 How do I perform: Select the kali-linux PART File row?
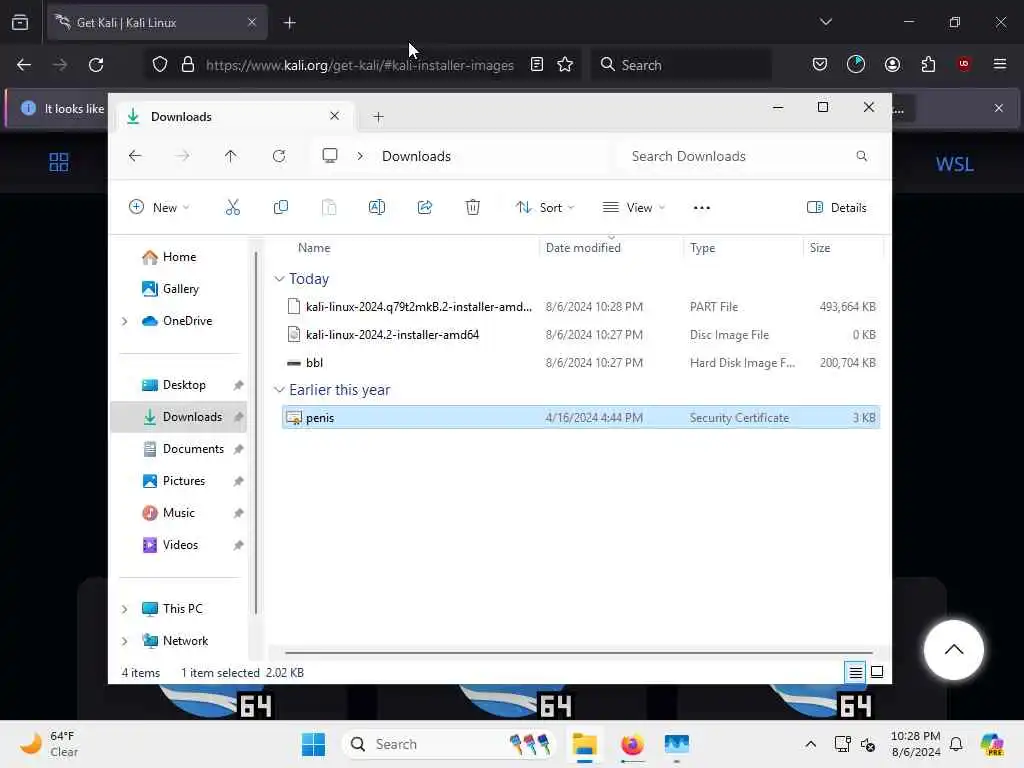[581, 306]
